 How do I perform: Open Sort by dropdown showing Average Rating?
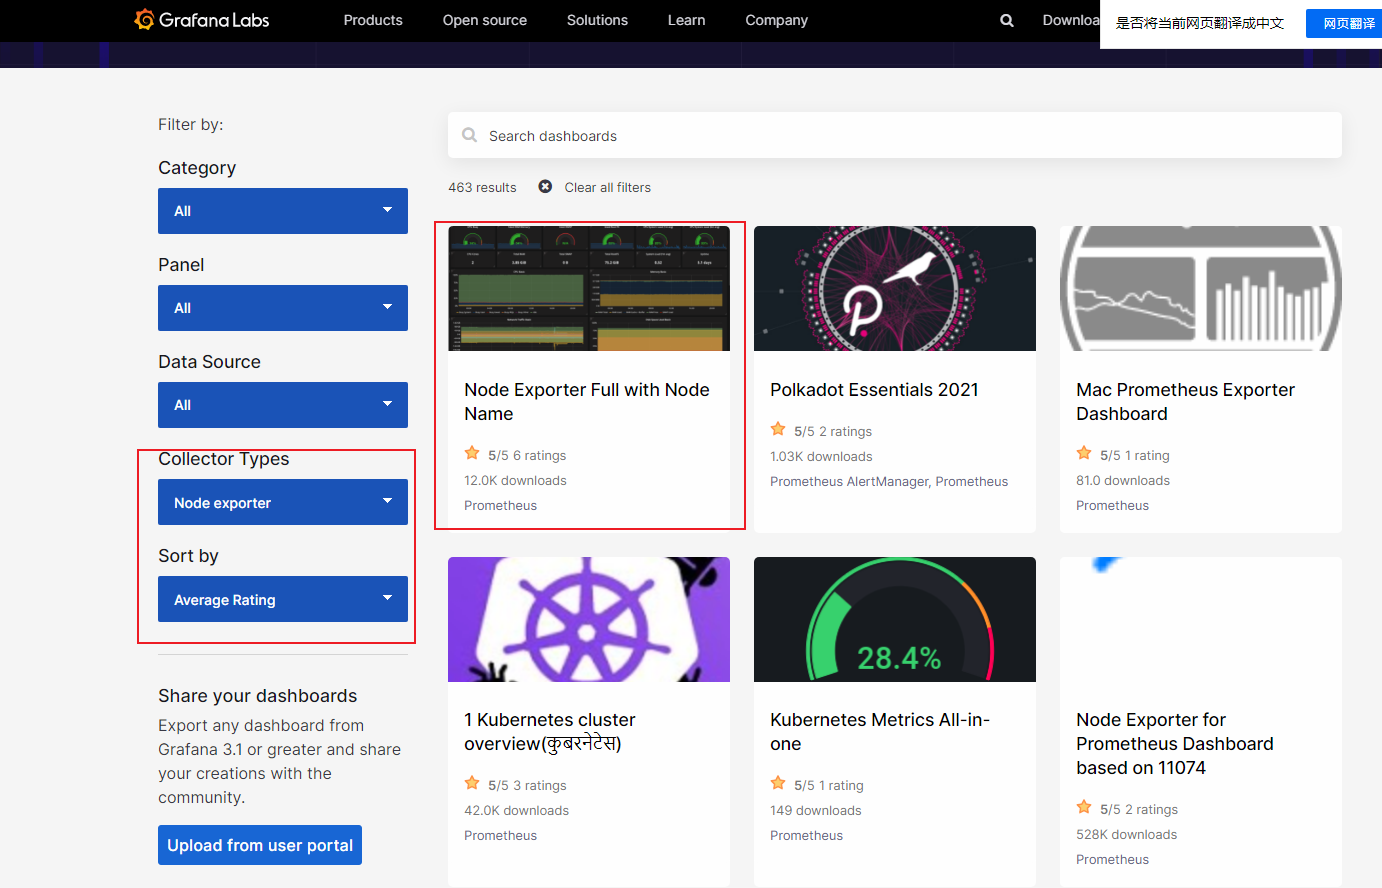283,599
